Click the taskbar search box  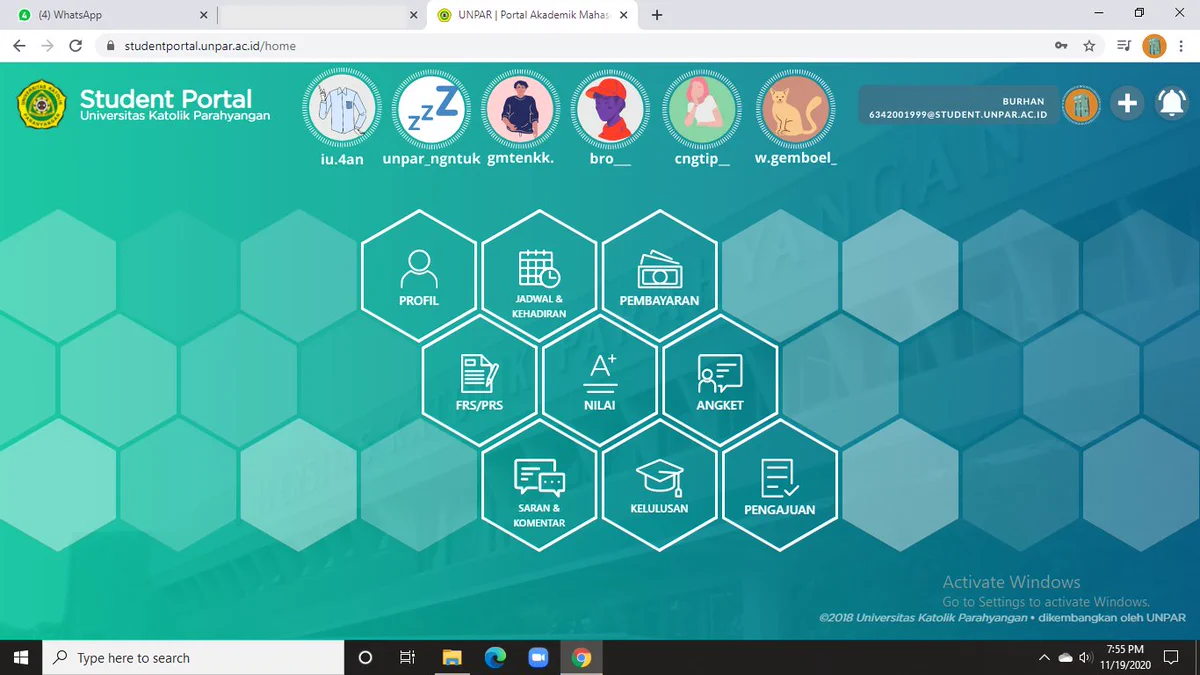pyautogui.click(x=194, y=657)
